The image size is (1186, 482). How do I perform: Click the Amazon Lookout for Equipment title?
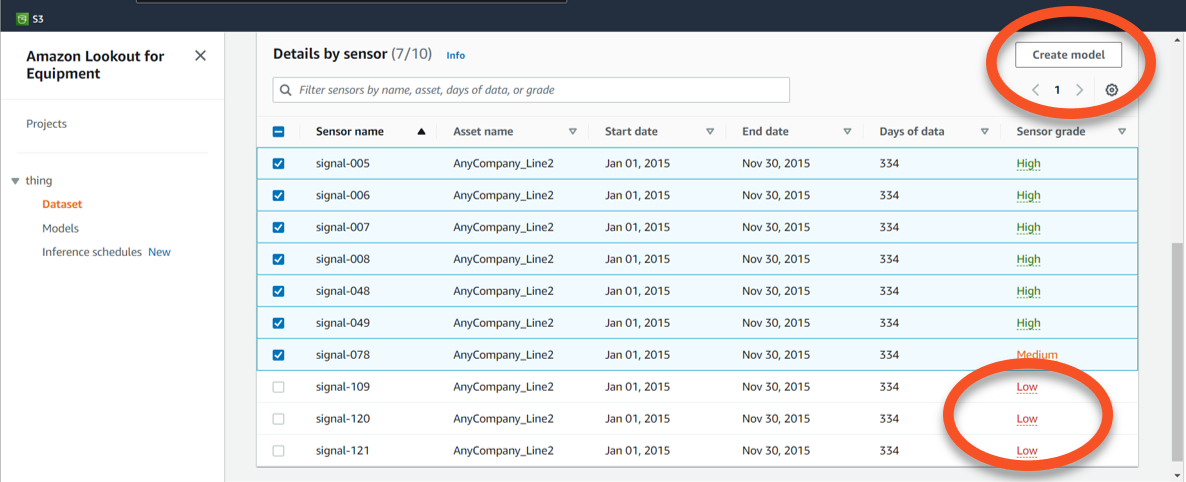[x=95, y=64]
